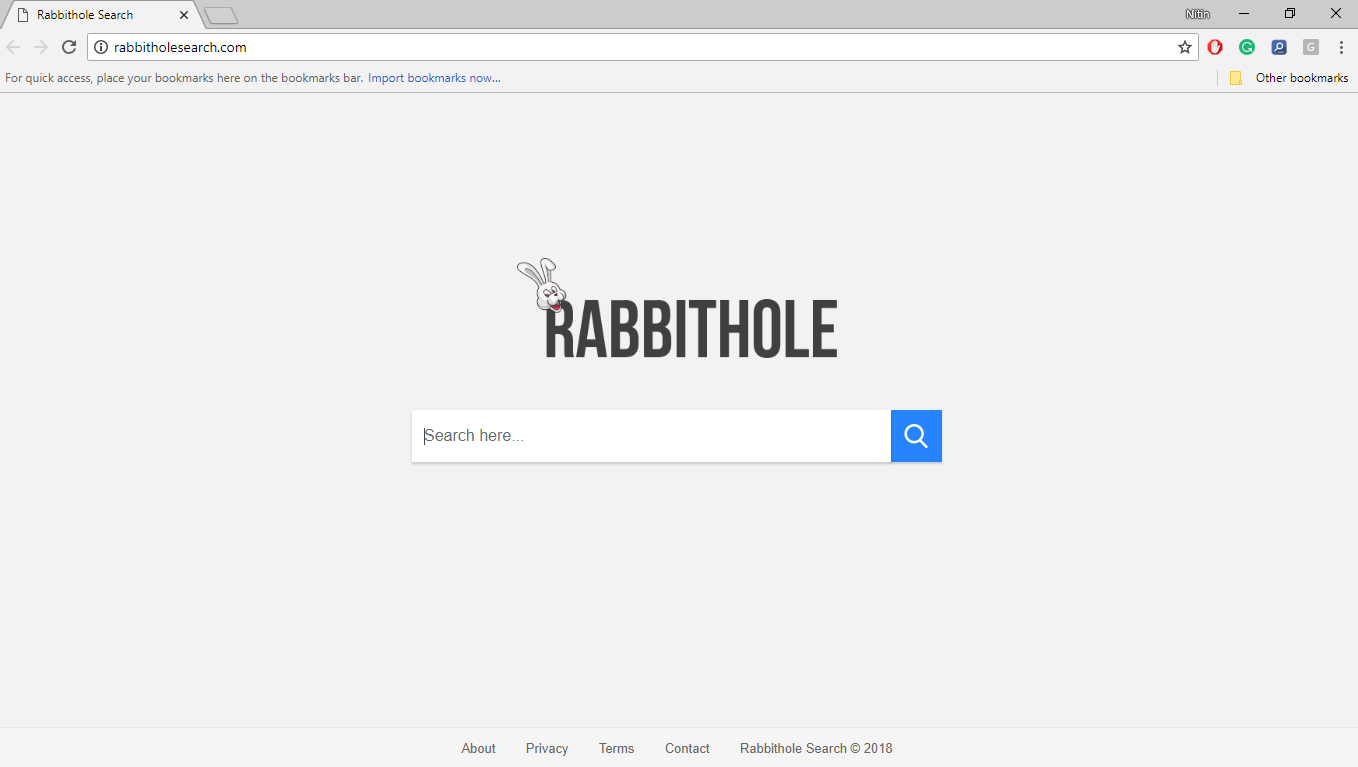Open the Chrome menu via three-dot icon
Image resolution: width=1358 pixels, height=767 pixels.
pyautogui.click(x=1341, y=46)
